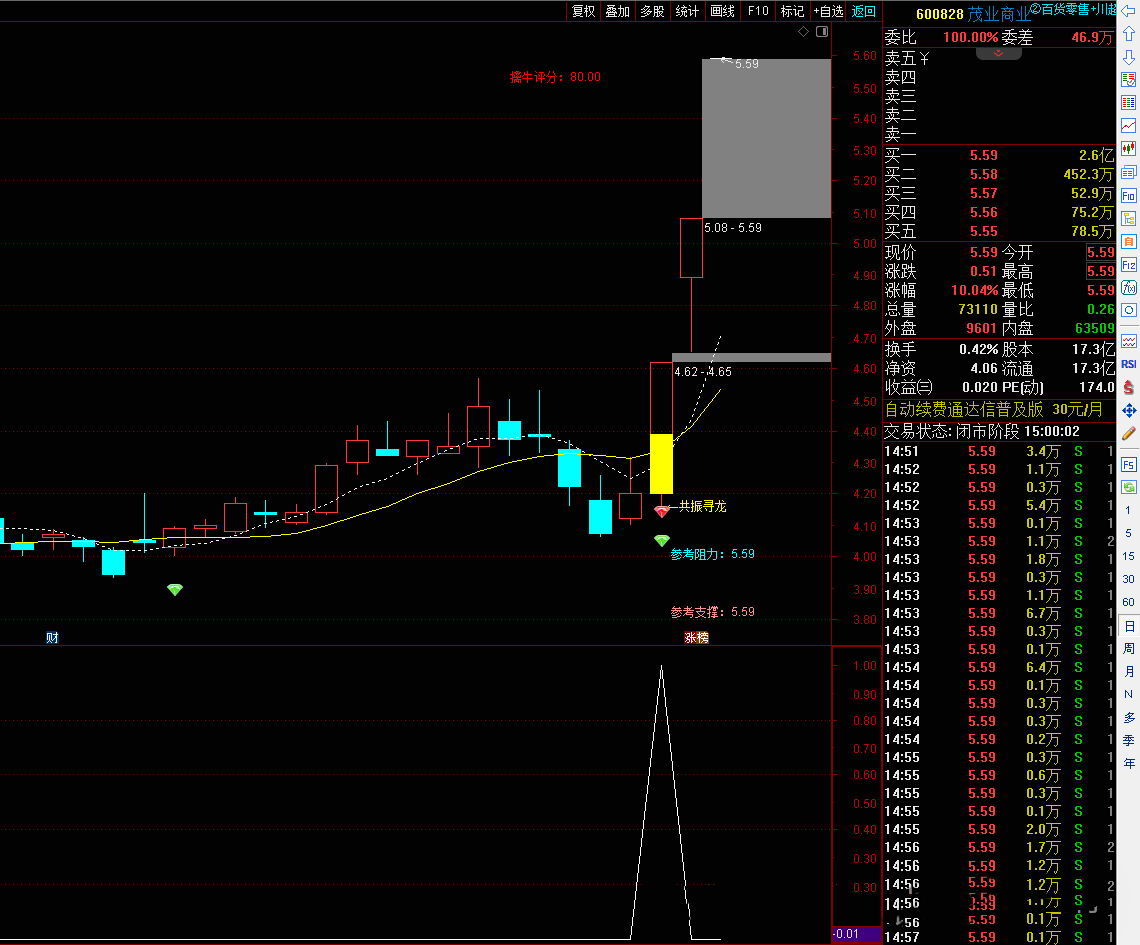
Task: Toggle the side panel icon above chart
Action: click(822, 32)
